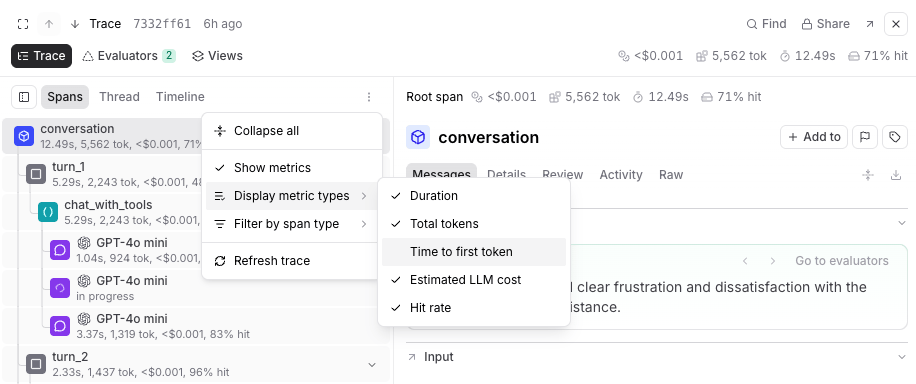916x384 pixels.
Task: Open Filter by span type submenu
Action: [x=292, y=224]
